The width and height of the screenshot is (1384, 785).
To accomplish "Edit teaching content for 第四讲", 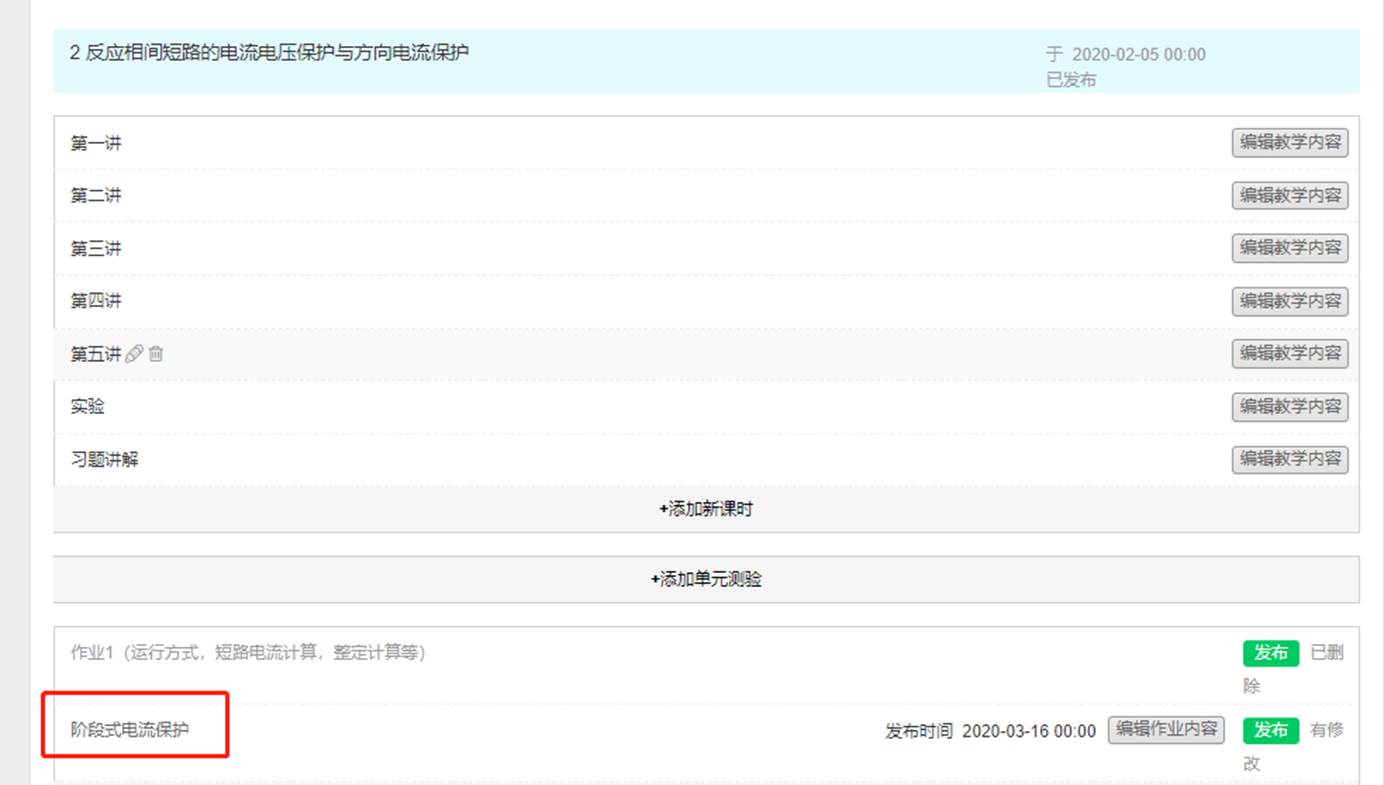I will 1290,301.
